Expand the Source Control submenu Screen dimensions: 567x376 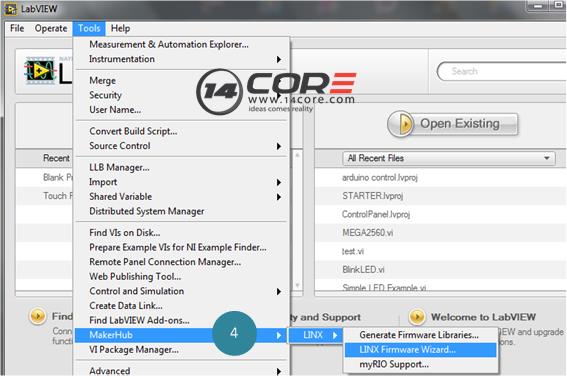181,146
